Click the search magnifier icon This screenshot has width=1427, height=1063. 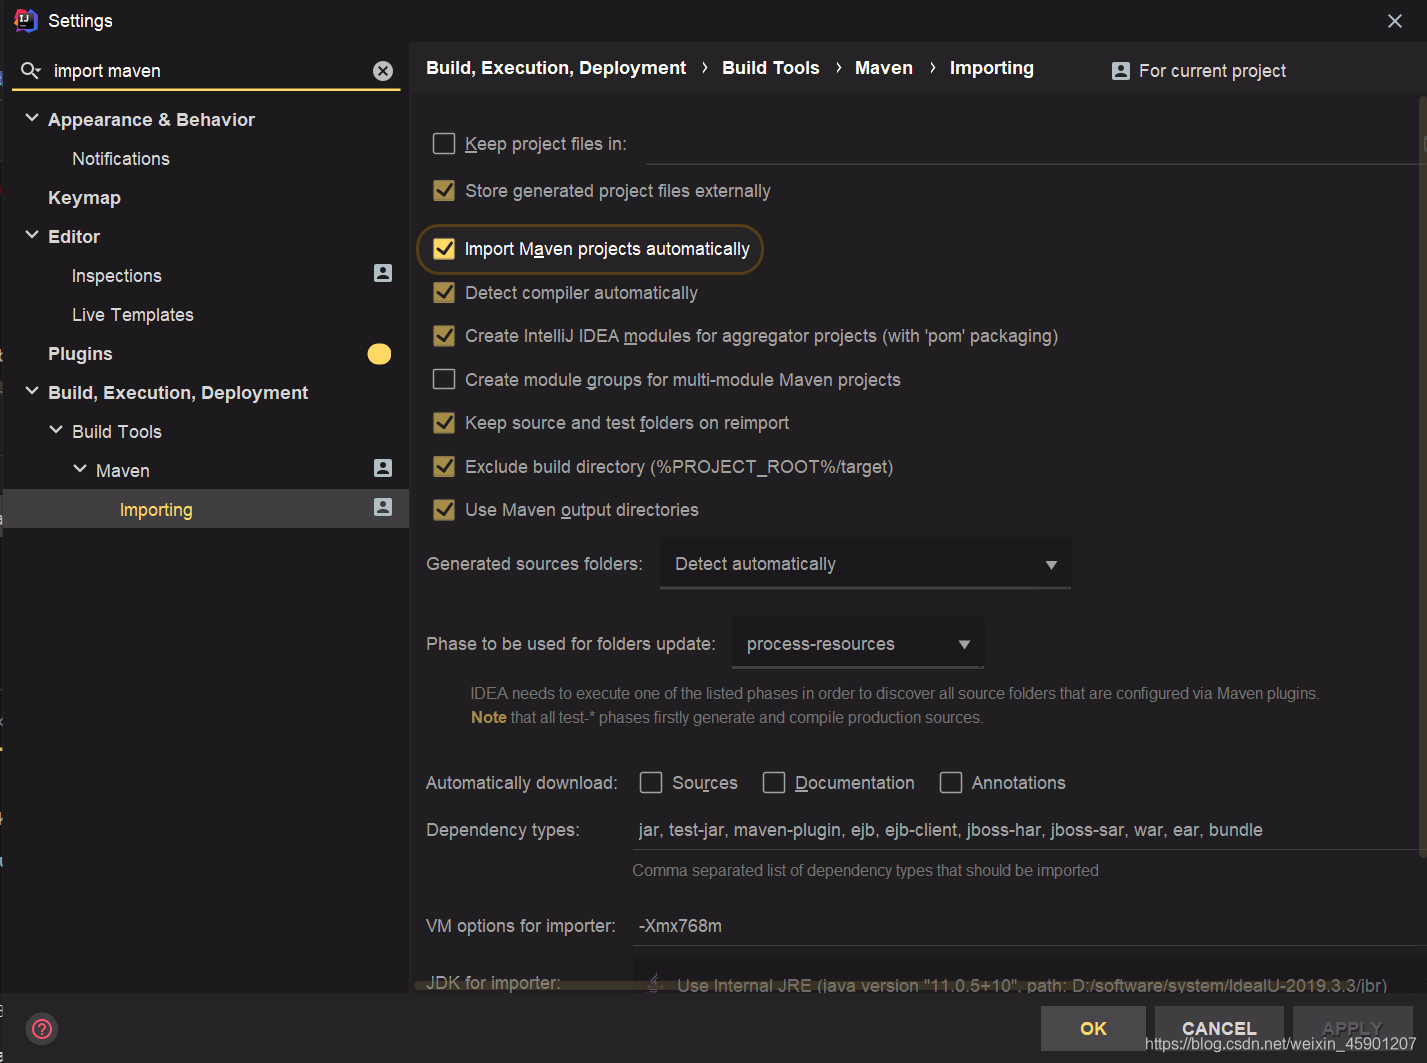[31, 70]
